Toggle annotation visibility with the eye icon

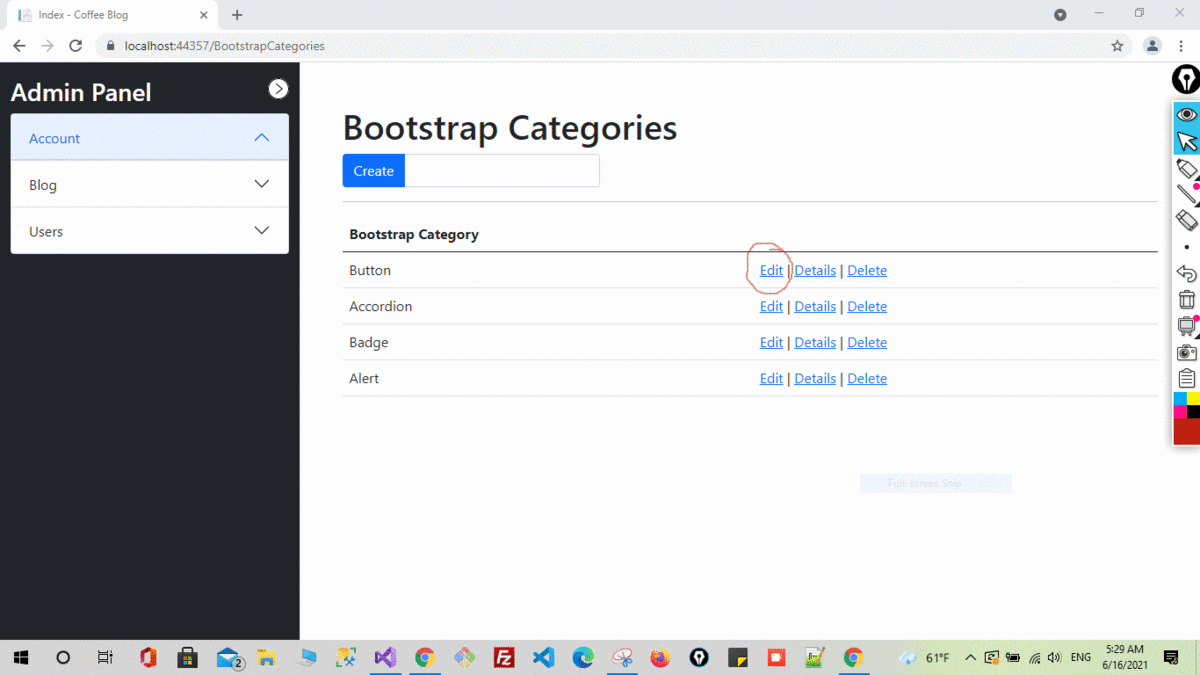click(x=1186, y=113)
